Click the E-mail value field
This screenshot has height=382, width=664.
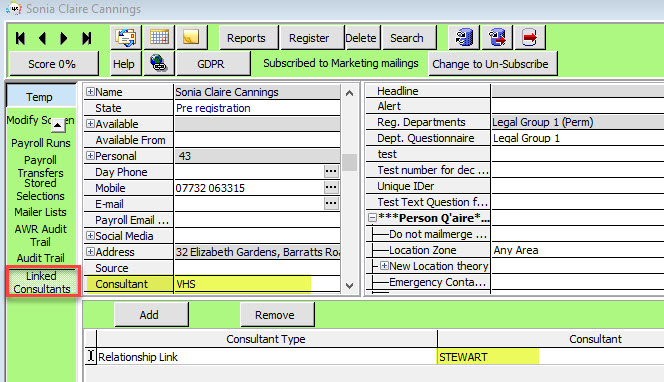coord(249,204)
